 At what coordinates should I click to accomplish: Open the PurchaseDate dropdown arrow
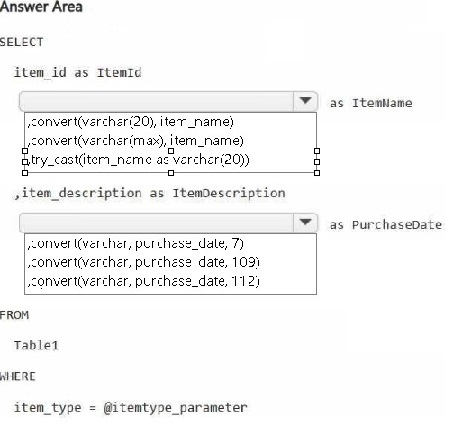pyautogui.click(x=305, y=222)
